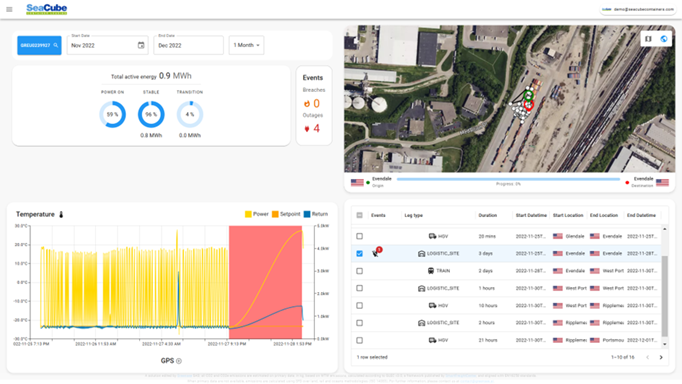682x384 pixels.
Task: Toggle the orange Setpoint legend swatch
Action: pyautogui.click(x=275, y=214)
